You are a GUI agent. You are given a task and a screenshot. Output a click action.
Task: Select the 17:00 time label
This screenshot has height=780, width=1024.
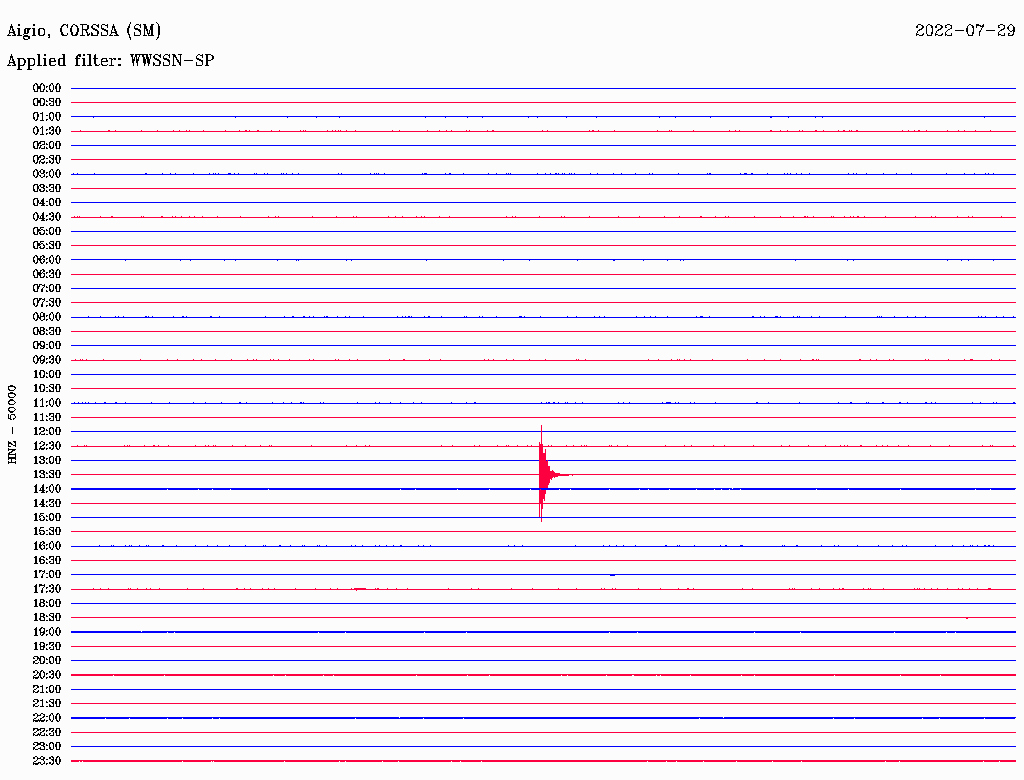47,575
